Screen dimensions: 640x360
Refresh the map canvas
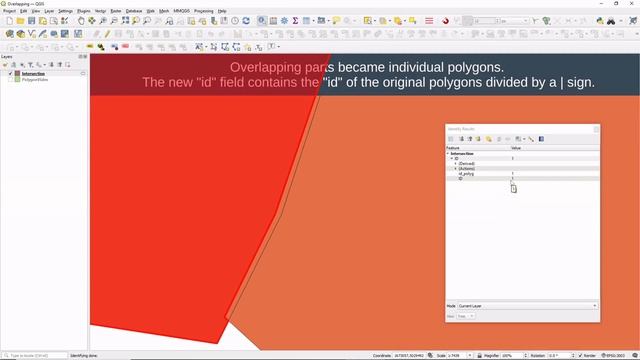(x=246, y=21)
